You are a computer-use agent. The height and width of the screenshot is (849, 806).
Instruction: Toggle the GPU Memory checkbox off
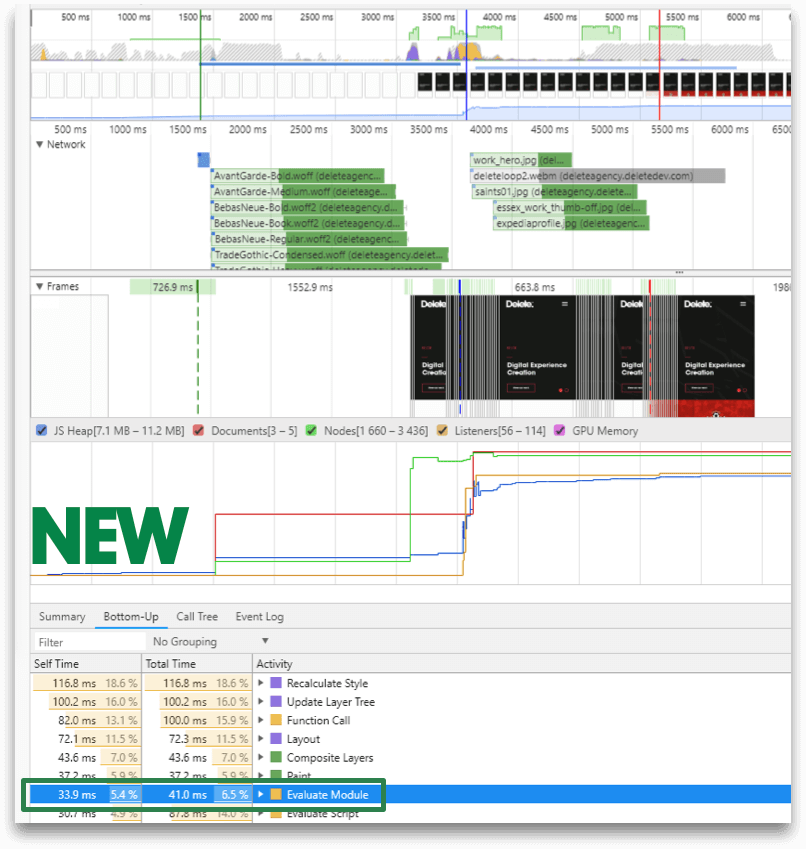pyautogui.click(x=558, y=430)
